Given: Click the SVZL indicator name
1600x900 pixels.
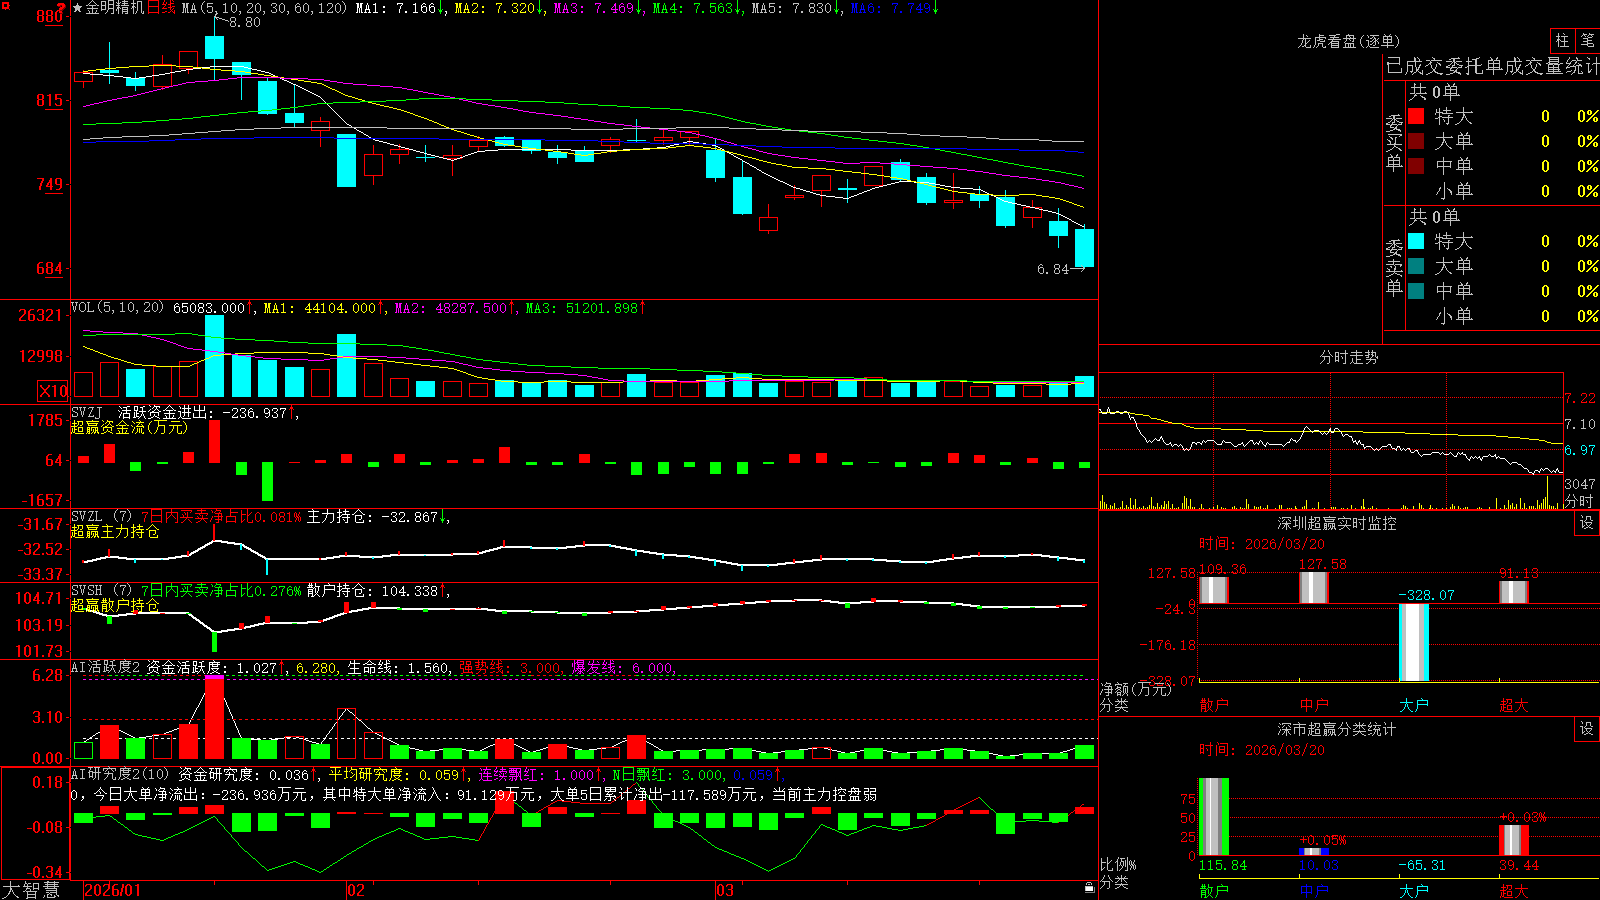Looking at the screenshot, I should pyautogui.click(x=87, y=516).
